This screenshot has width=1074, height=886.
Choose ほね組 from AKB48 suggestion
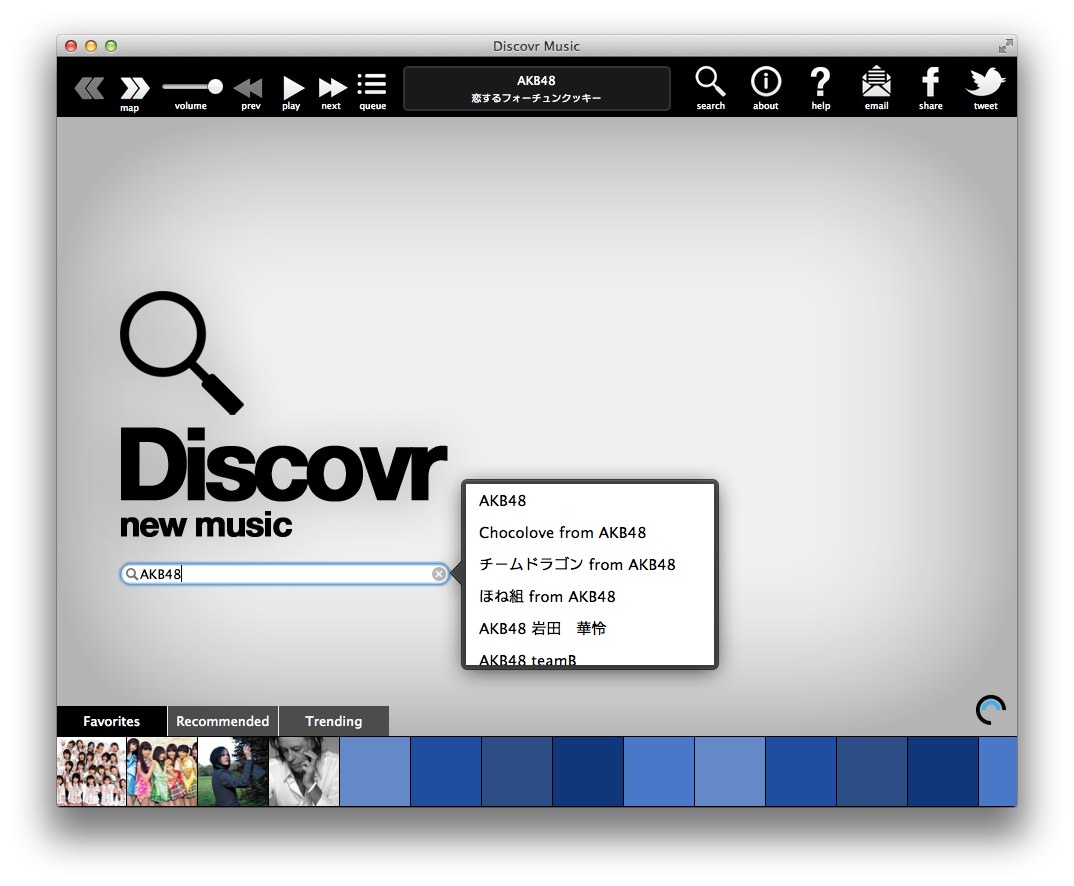[x=590, y=596]
